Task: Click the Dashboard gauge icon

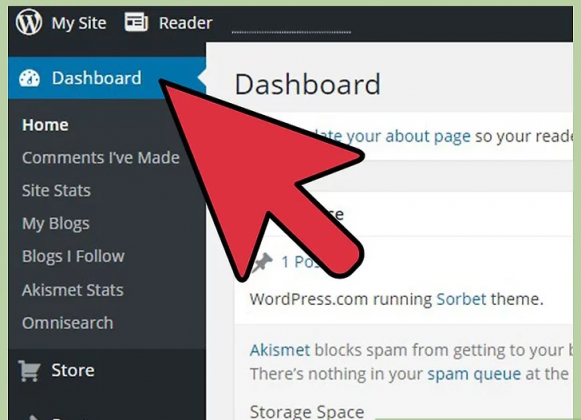Action: point(29,78)
